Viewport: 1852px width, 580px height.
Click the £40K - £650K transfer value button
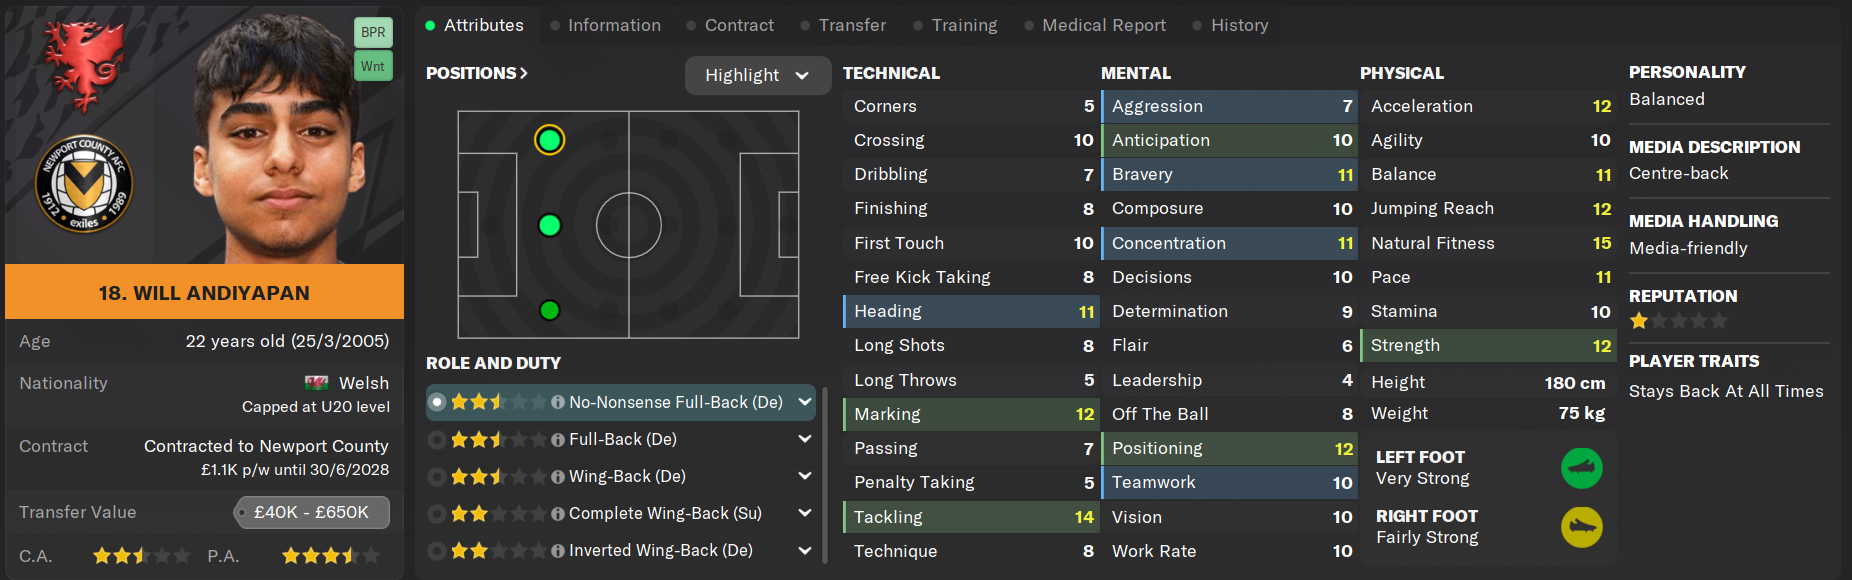[x=311, y=512]
